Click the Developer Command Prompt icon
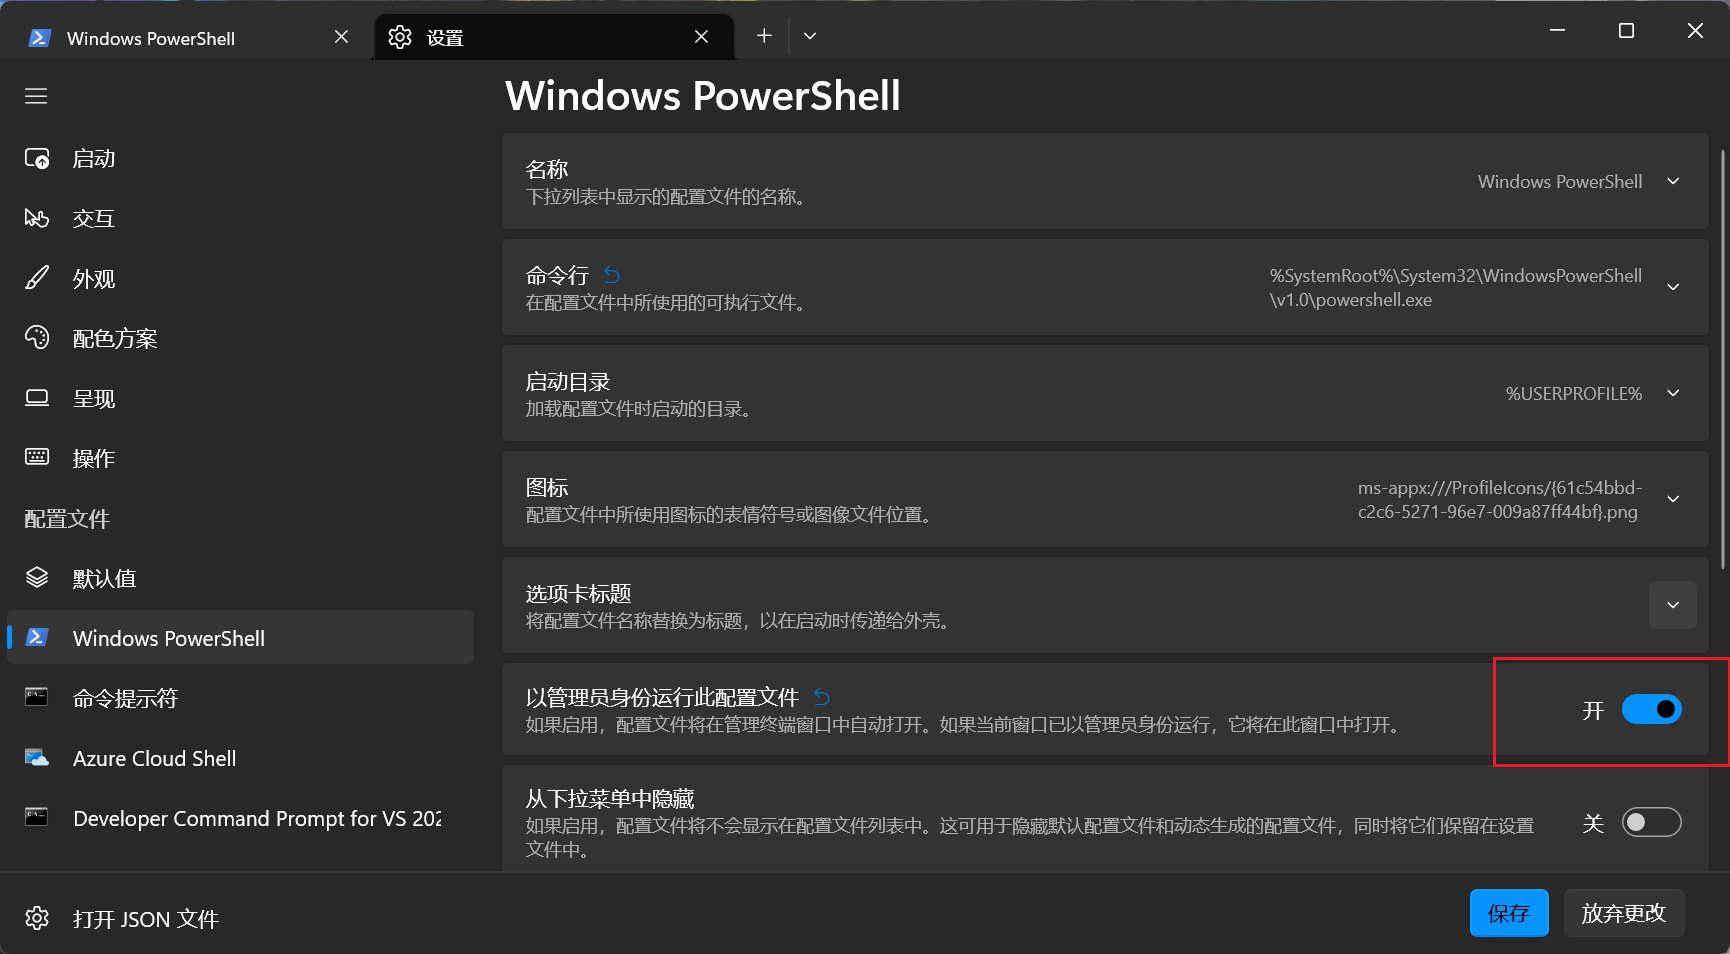The image size is (1730, 954). point(37,818)
